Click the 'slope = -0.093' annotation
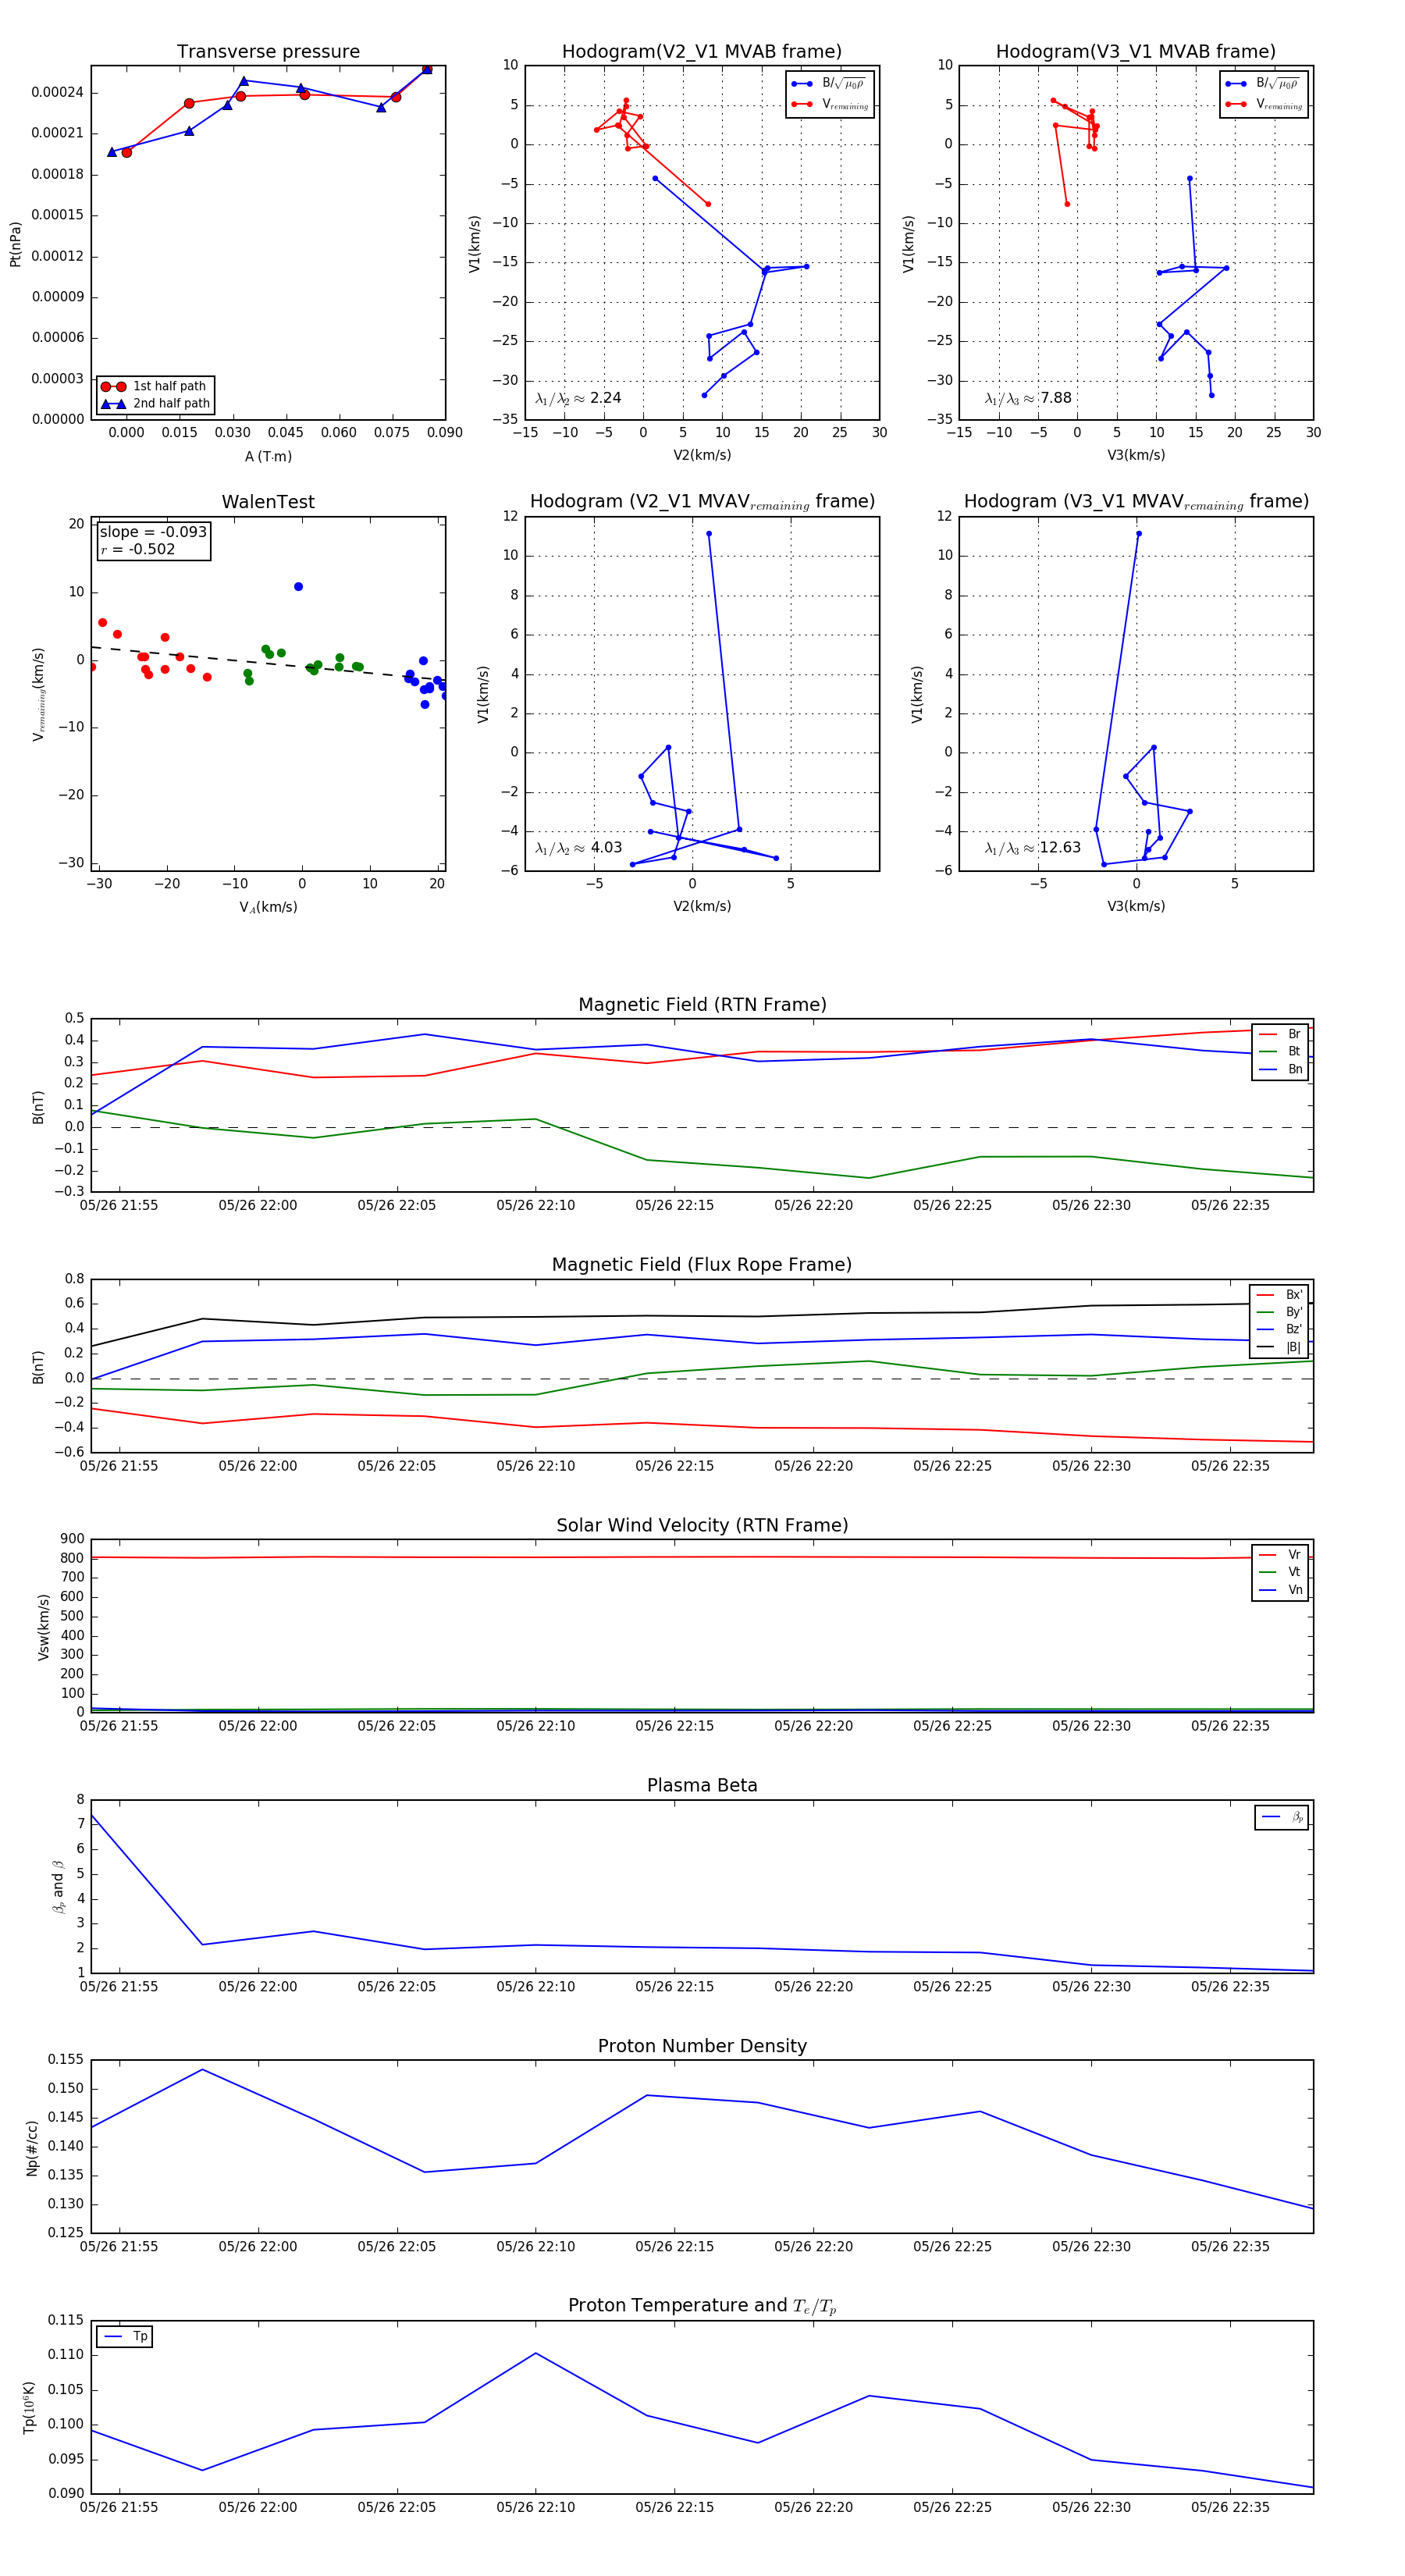This screenshot has width=1405, height=2576. point(153,532)
